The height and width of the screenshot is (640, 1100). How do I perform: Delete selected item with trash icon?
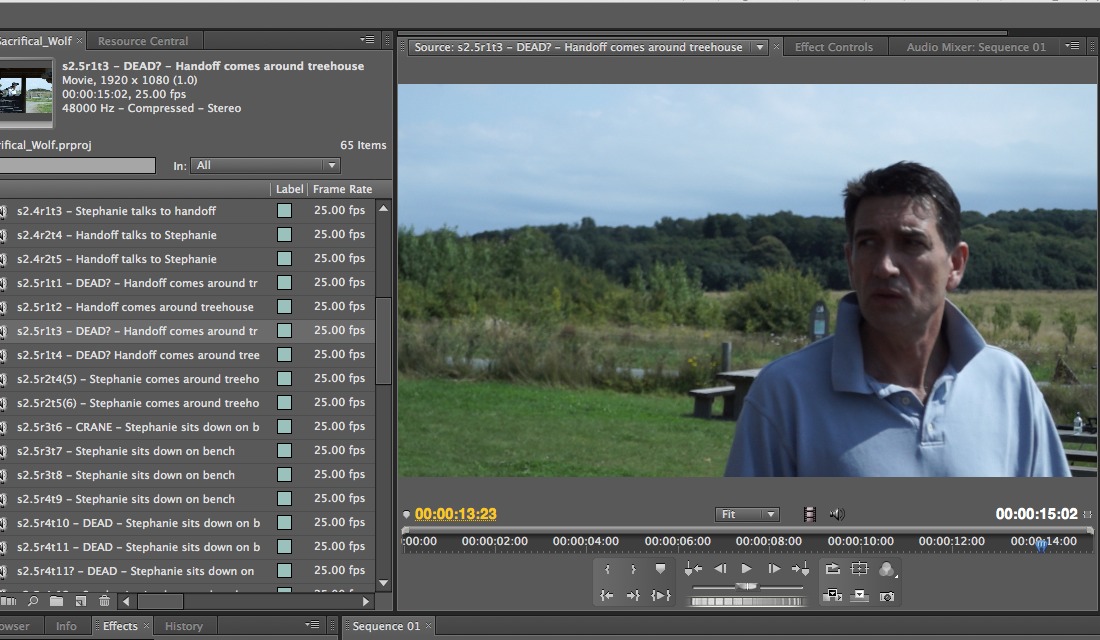pyautogui.click(x=105, y=601)
